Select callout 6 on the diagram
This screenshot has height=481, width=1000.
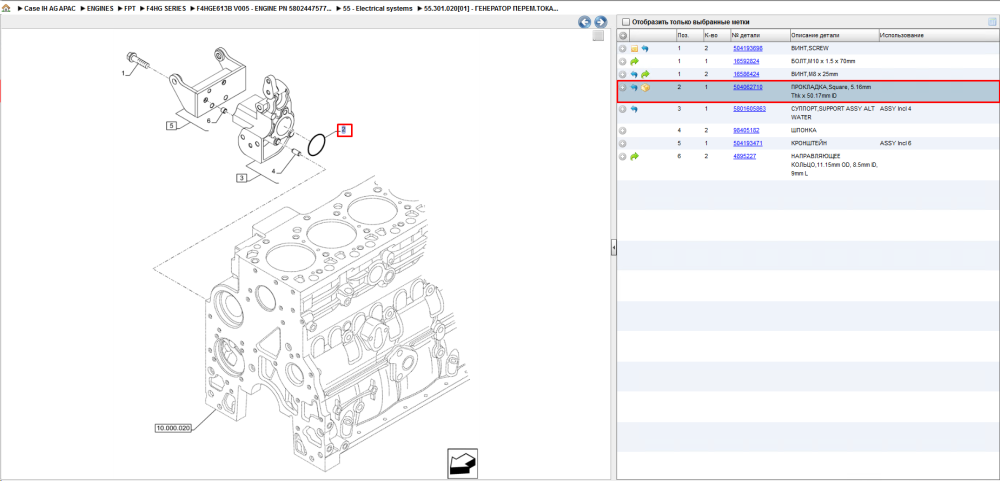[x=208, y=121]
